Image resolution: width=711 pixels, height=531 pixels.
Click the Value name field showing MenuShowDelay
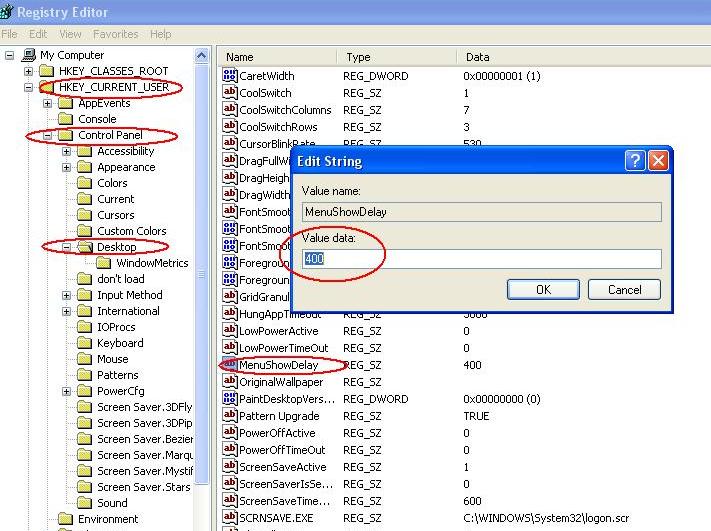[x=482, y=212]
